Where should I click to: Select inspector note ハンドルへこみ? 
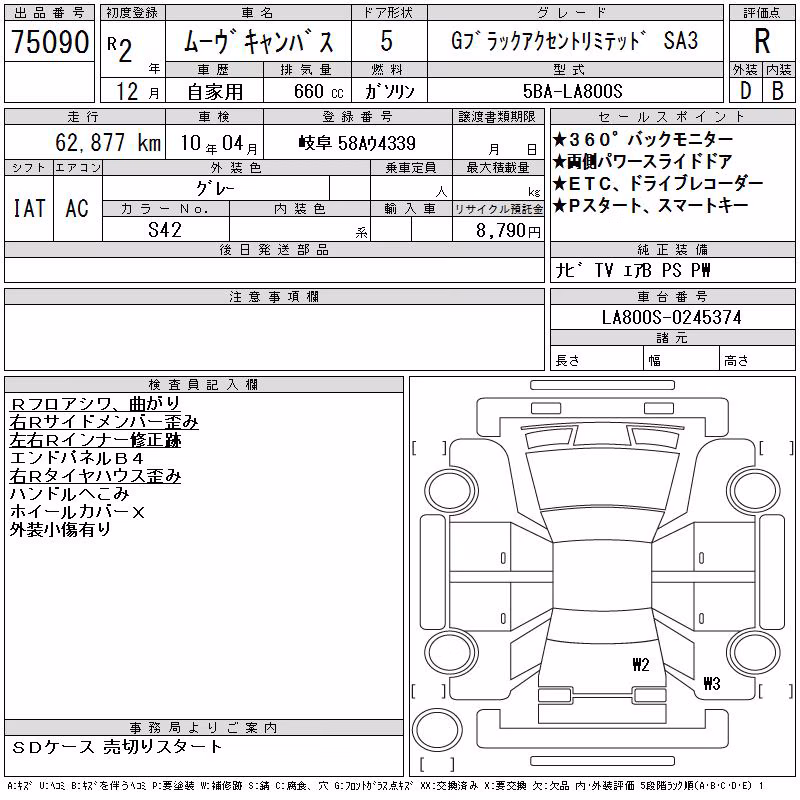69,493
